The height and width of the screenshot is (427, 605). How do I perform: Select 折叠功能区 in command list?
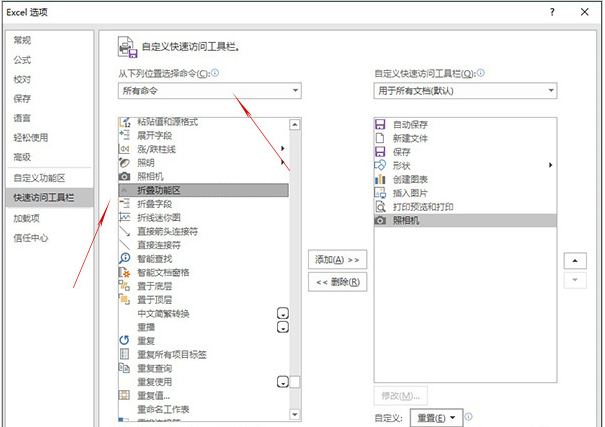pos(204,190)
